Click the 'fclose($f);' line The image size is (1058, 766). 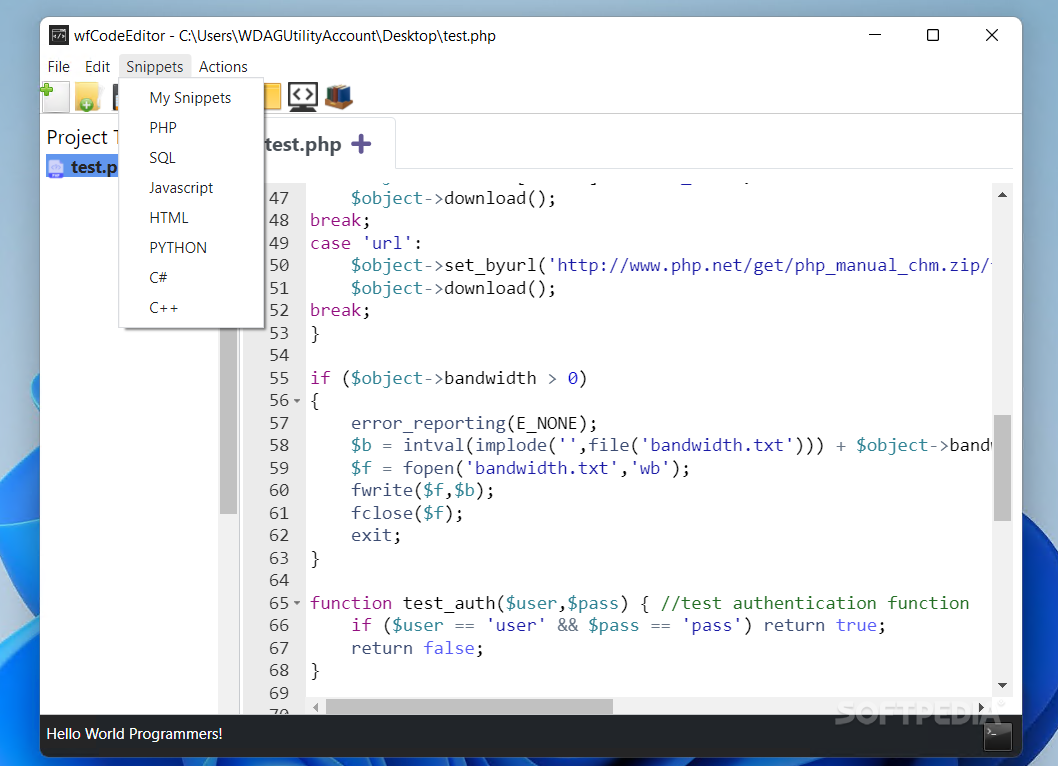tap(407, 514)
